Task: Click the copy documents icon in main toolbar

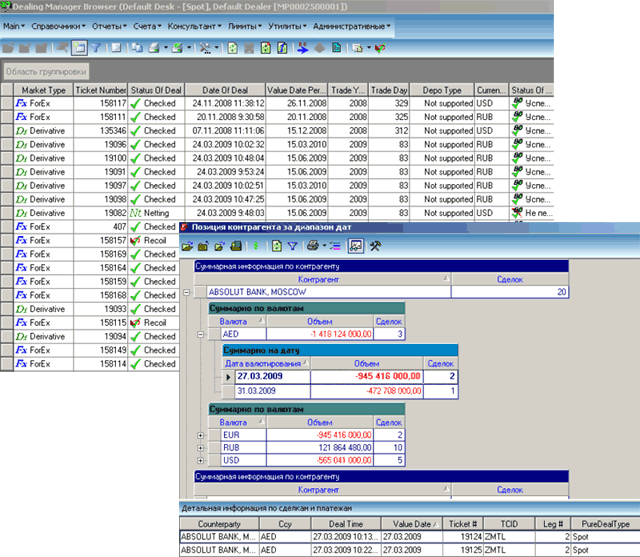Action: tap(137, 48)
